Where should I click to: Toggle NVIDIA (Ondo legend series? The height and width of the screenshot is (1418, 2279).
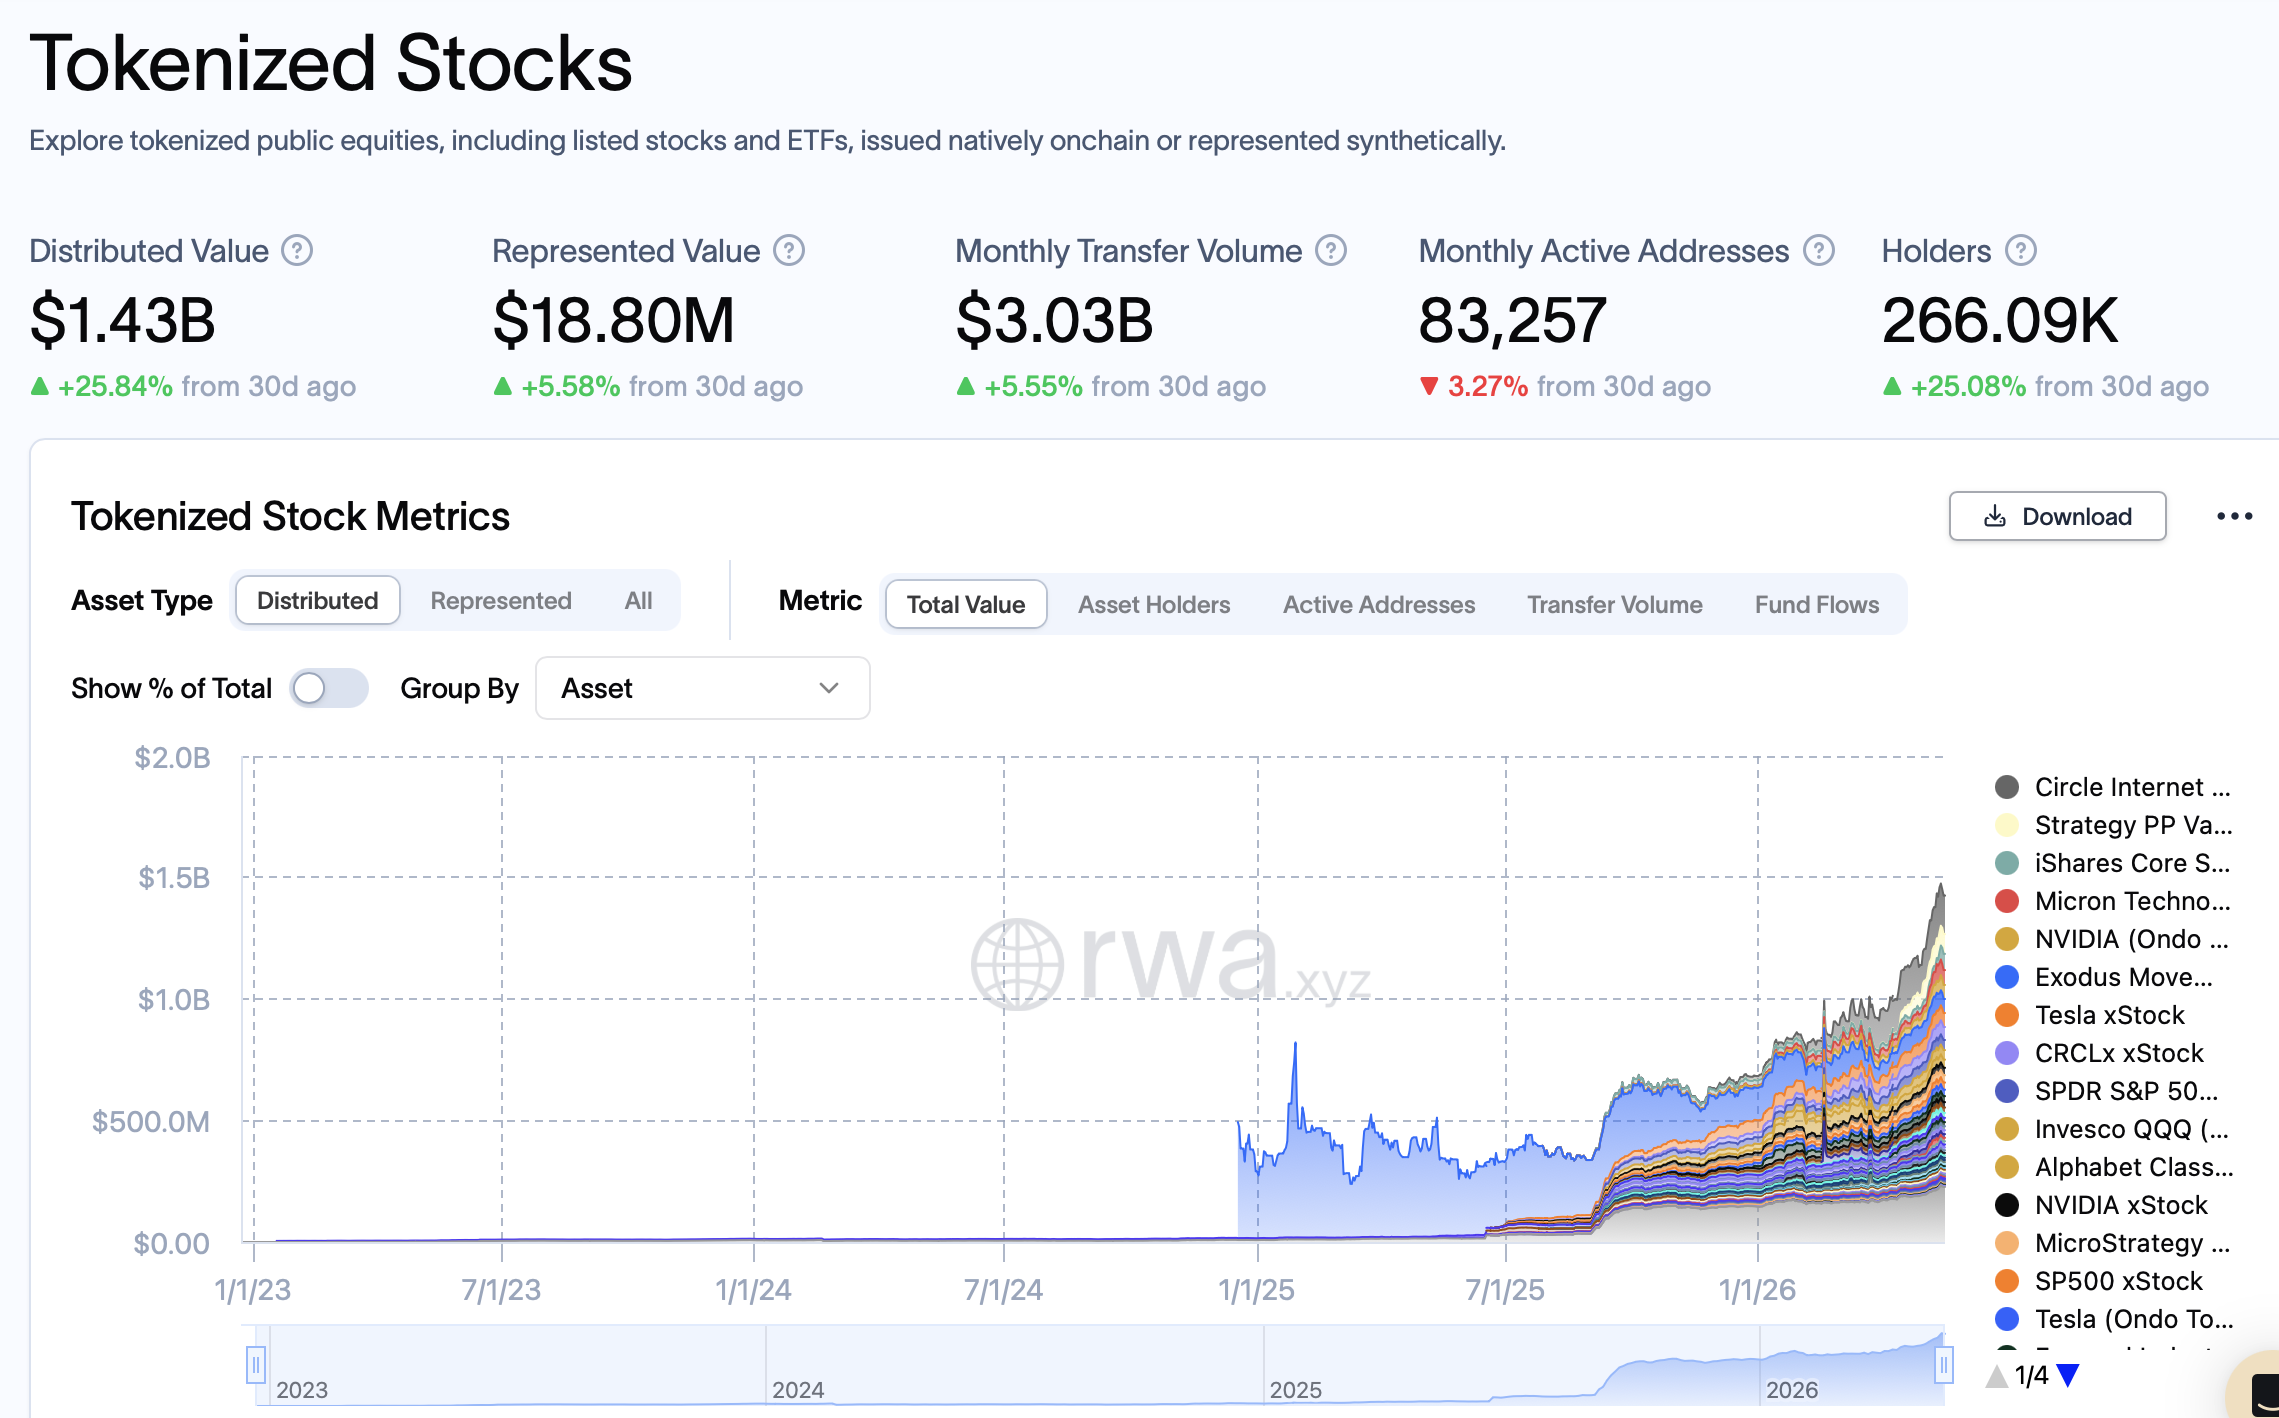(x=2113, y=939)
